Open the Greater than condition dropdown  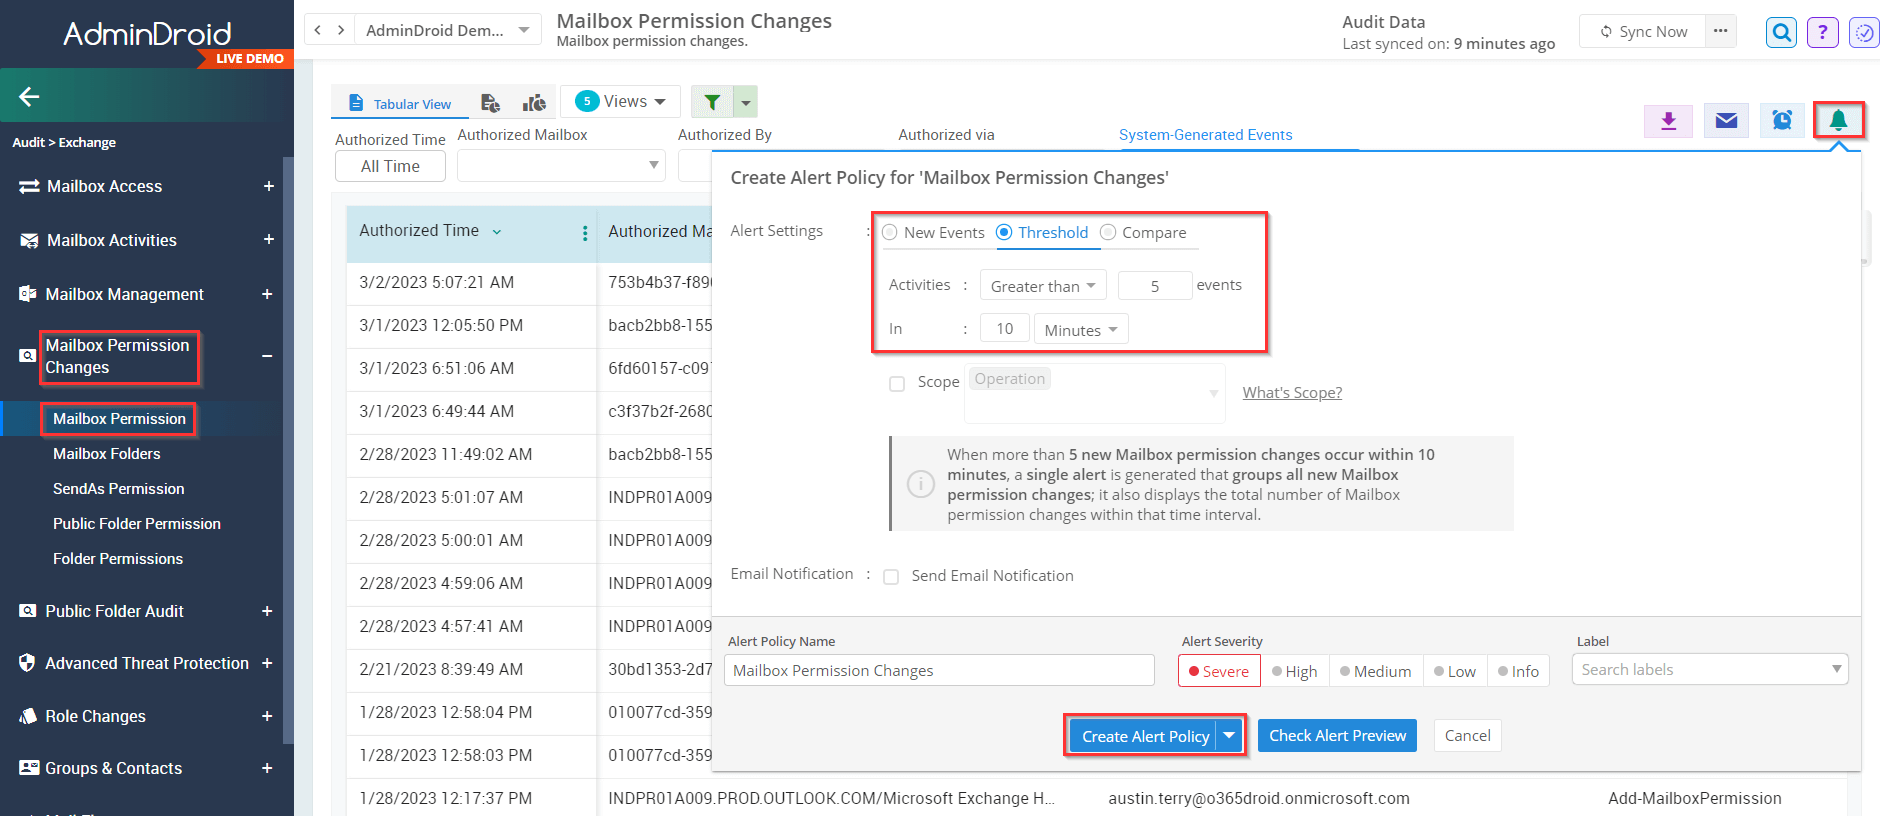[1042, 286]
